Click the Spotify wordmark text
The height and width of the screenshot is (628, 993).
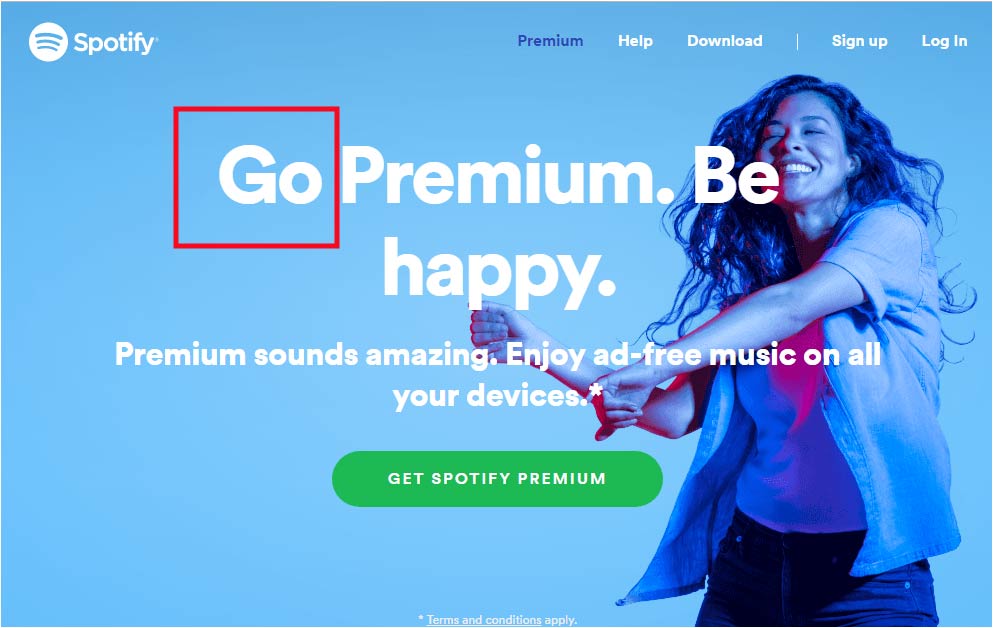click(x=115, y=43)
